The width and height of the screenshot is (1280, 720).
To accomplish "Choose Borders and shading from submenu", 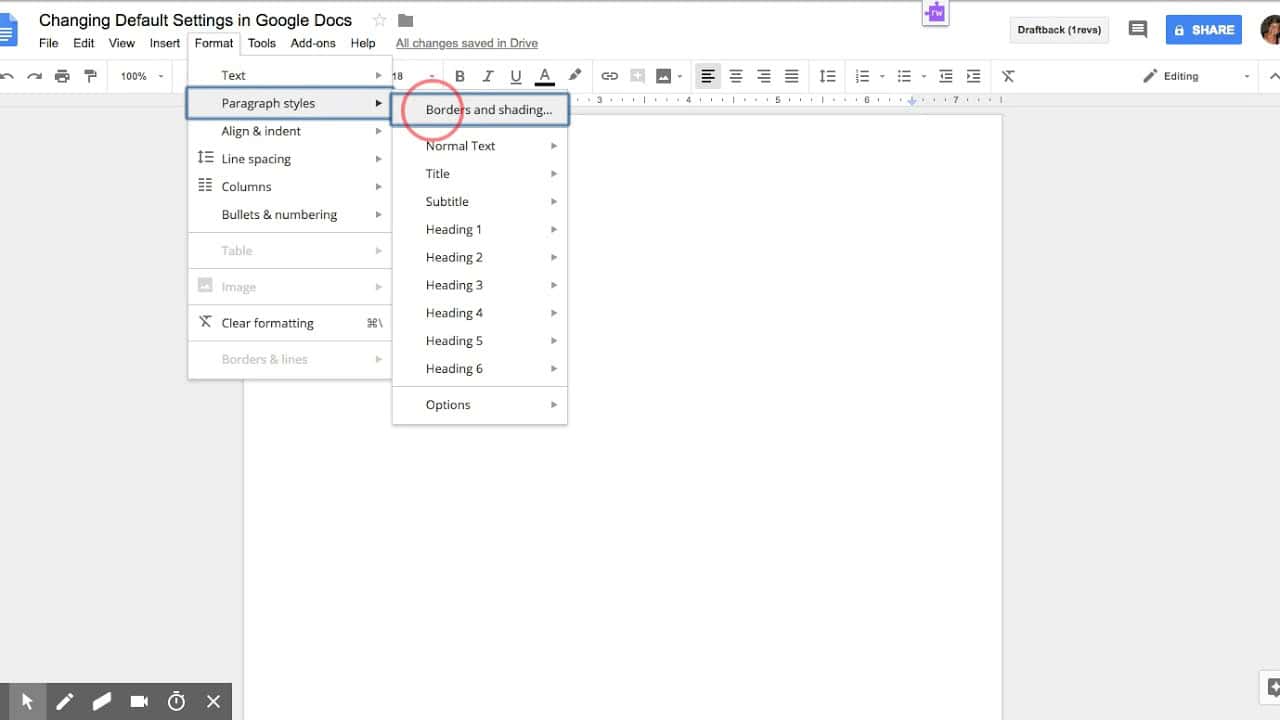I will pos(480,110).
